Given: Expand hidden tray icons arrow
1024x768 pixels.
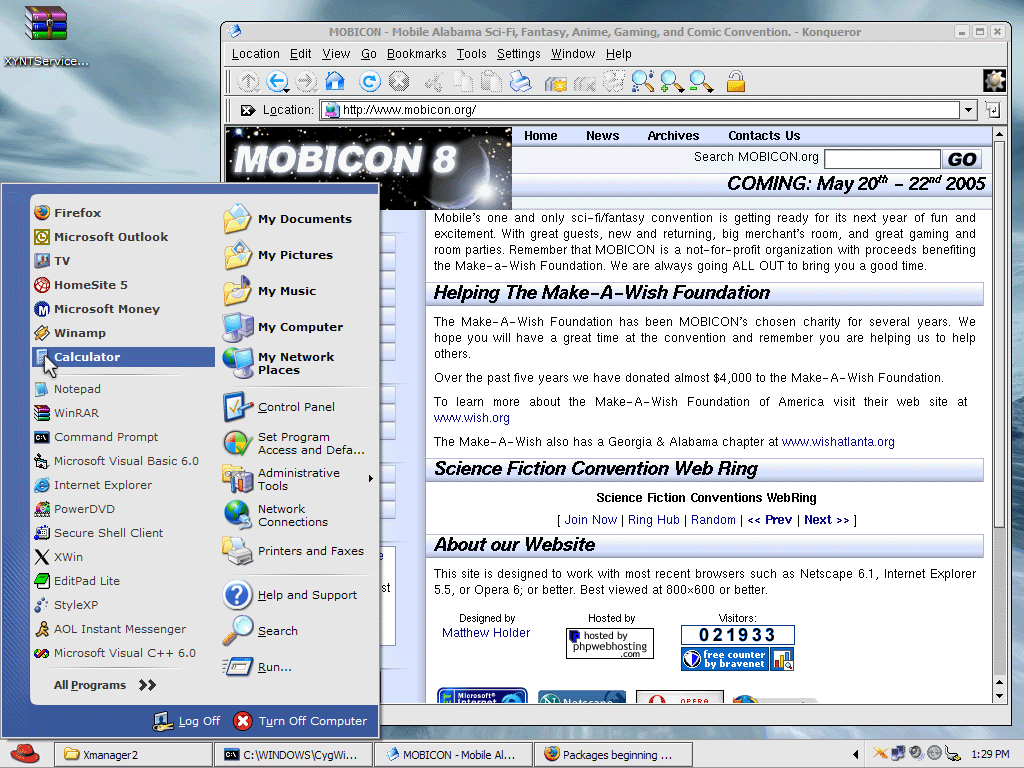Looking at the screenshot, I should tap(855, 755).
